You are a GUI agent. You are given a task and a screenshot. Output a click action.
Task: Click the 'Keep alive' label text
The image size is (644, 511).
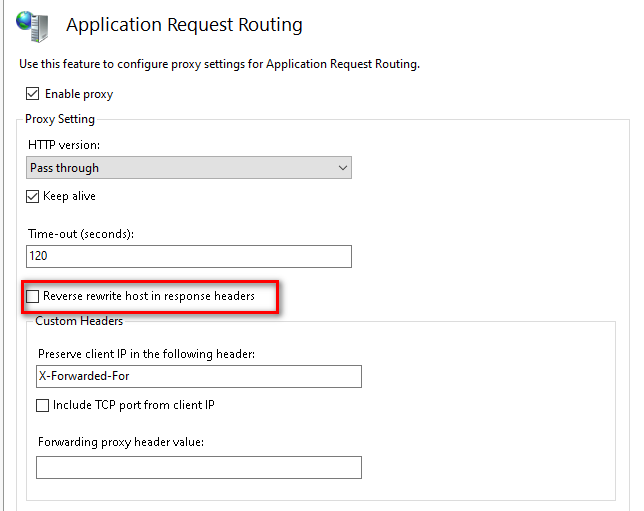coord(70,196)
